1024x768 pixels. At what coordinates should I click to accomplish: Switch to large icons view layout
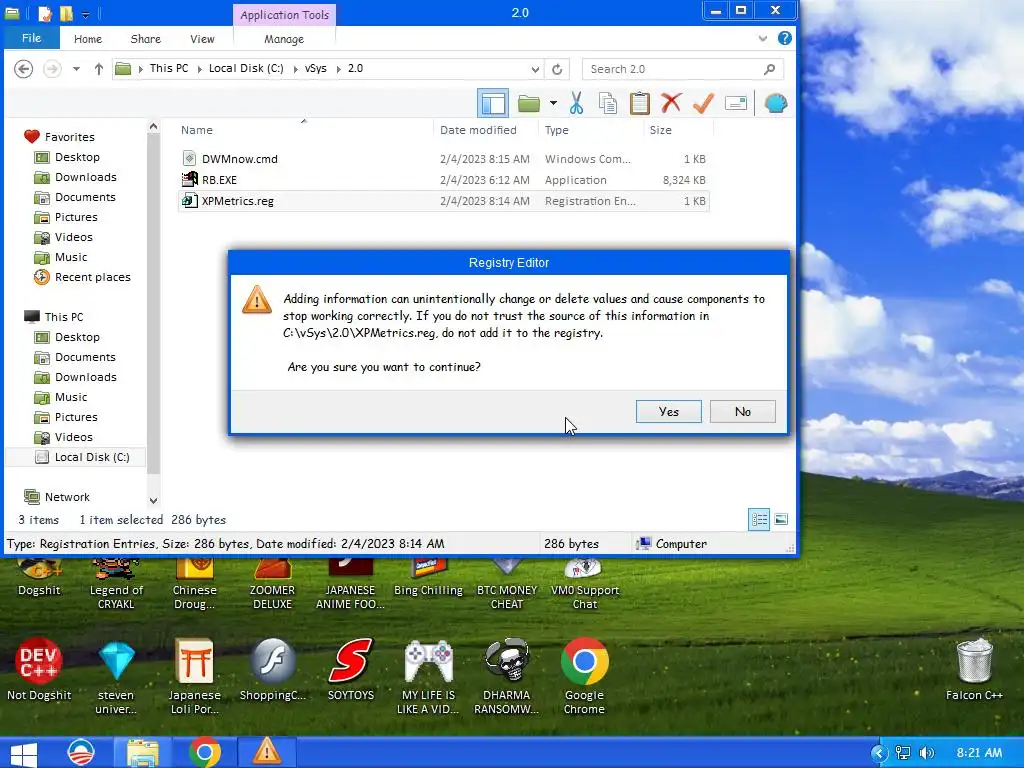781,520
